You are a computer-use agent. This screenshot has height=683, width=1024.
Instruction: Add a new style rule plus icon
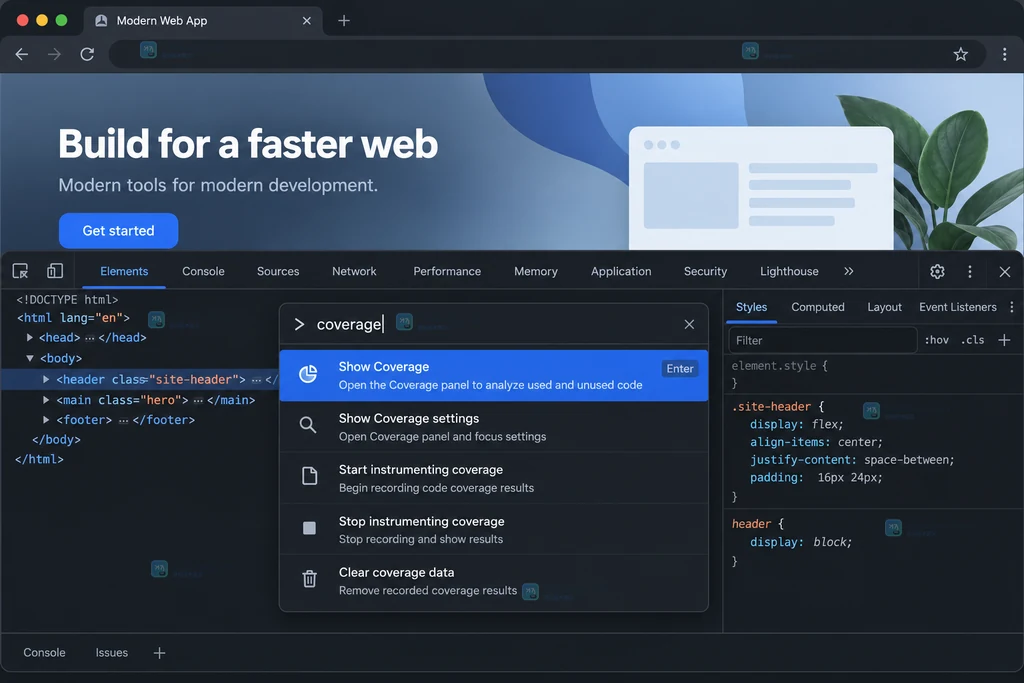[1004, 340]
